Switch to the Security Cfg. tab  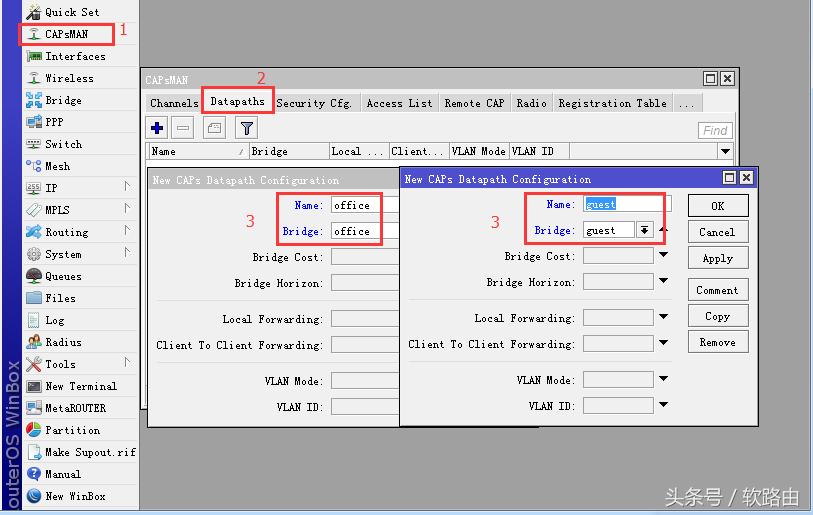(x=314, y=103)
